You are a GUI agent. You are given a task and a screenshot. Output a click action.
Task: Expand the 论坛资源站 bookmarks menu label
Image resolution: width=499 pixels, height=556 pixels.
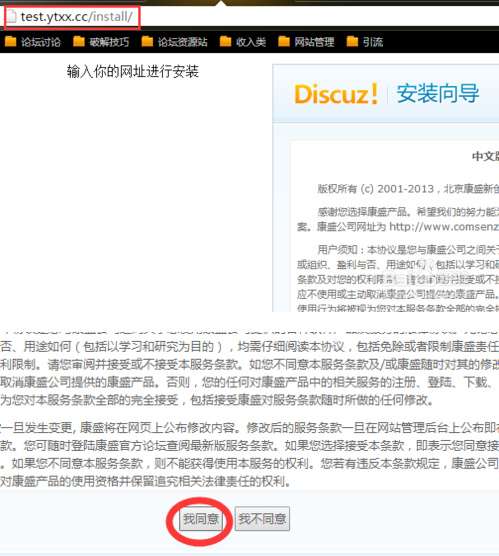pyautogui.click(x=183, y=42)
